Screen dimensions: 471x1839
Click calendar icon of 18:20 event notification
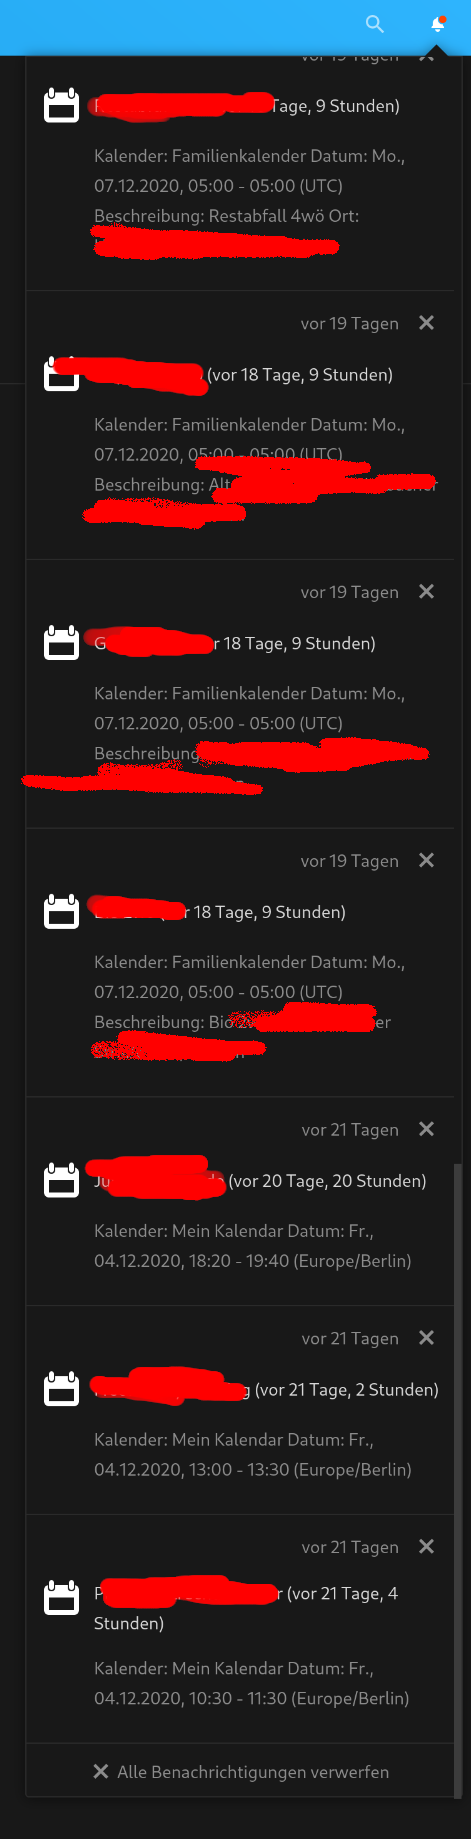coord(62,1181)
